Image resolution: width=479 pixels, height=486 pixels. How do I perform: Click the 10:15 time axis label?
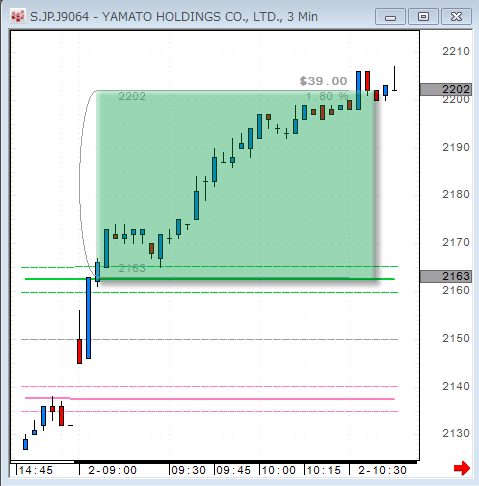pyautogui.click(x=323, y=470)
